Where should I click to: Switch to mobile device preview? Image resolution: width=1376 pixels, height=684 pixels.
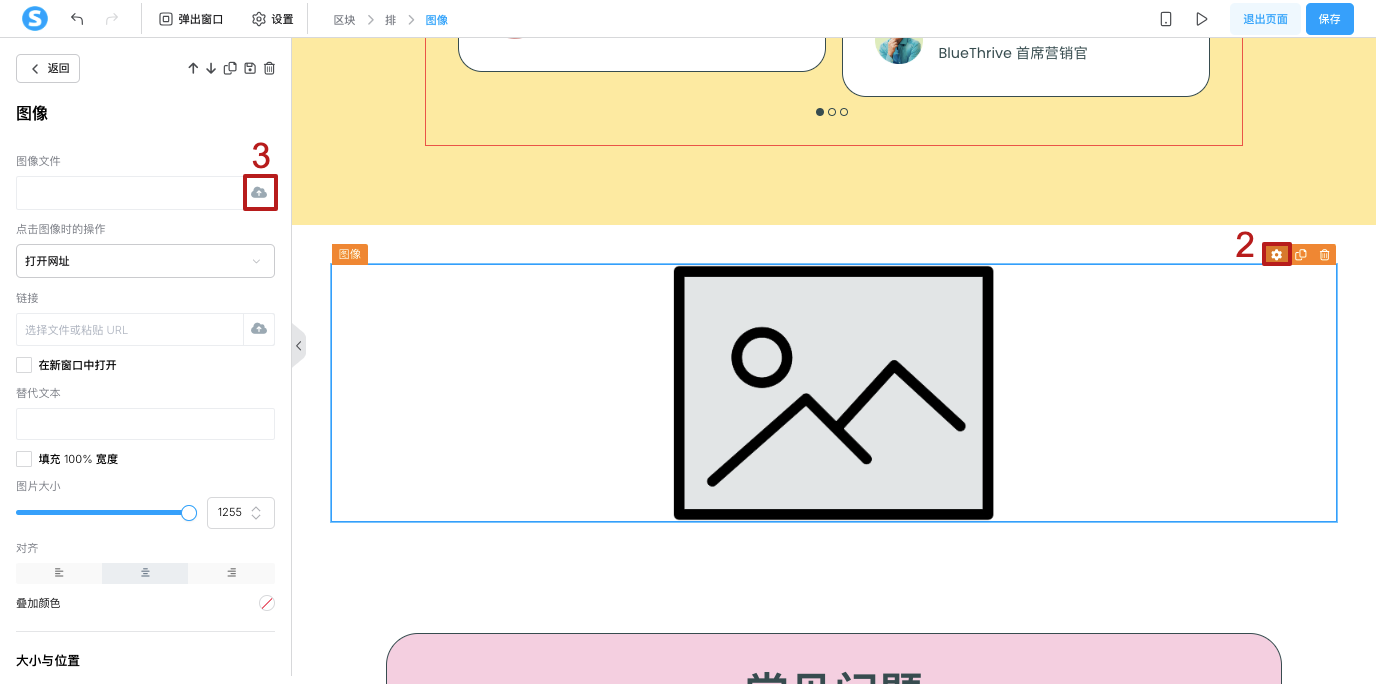coord(1166,19)
